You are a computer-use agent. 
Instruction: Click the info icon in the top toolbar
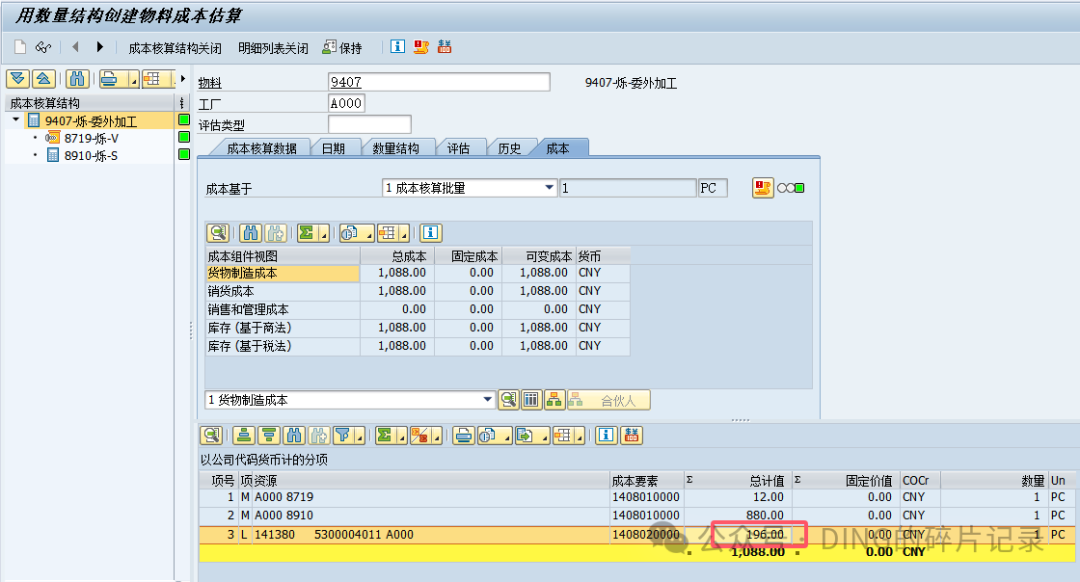pos(397,46)
